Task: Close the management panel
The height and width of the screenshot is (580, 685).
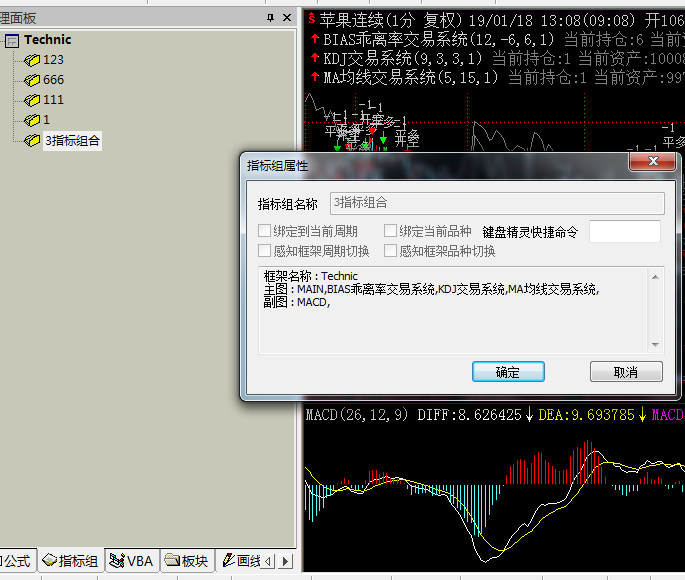Action: pos(287,17)
